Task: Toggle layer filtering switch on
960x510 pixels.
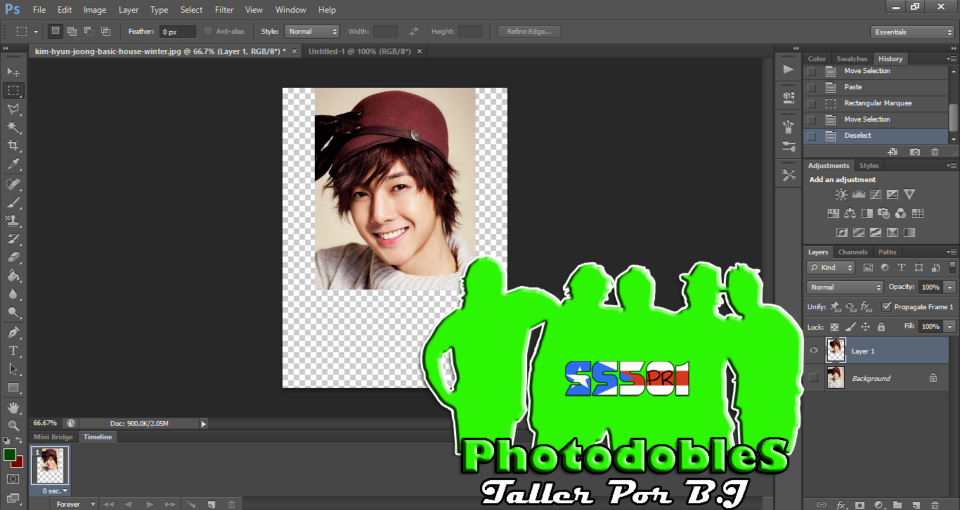Action: pyautogui.click(x=952, y=267)
